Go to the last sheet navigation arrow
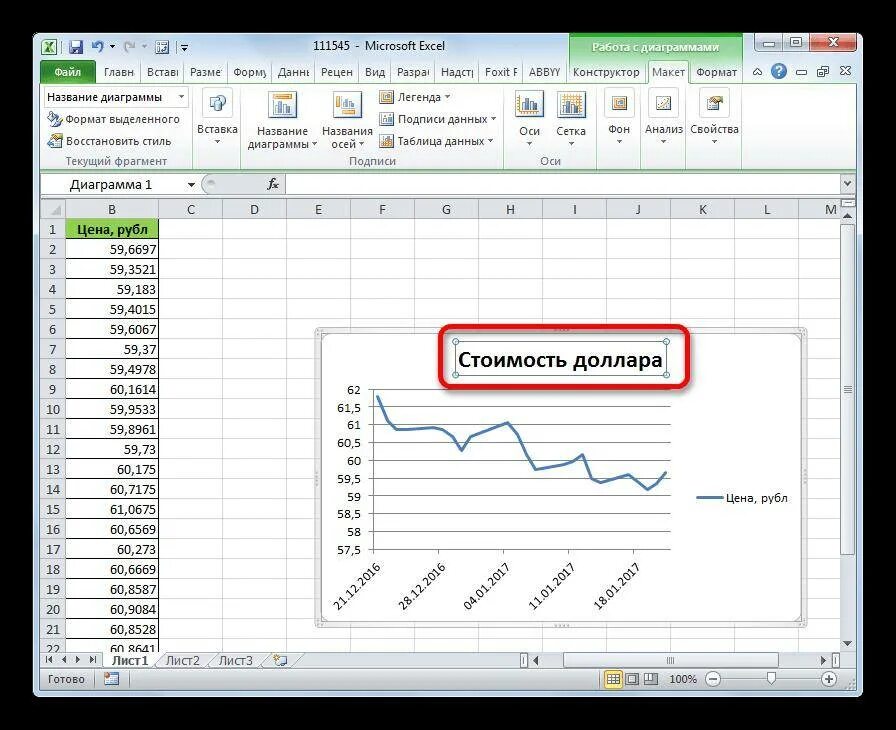896x730 pixels. [x=93, y=660]
